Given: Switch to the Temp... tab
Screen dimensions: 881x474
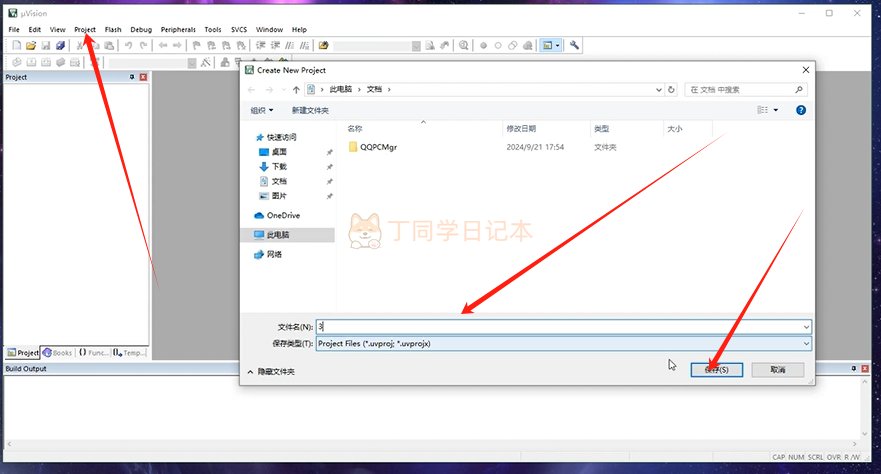Looking at the screenshot, I should pos(129,353).
